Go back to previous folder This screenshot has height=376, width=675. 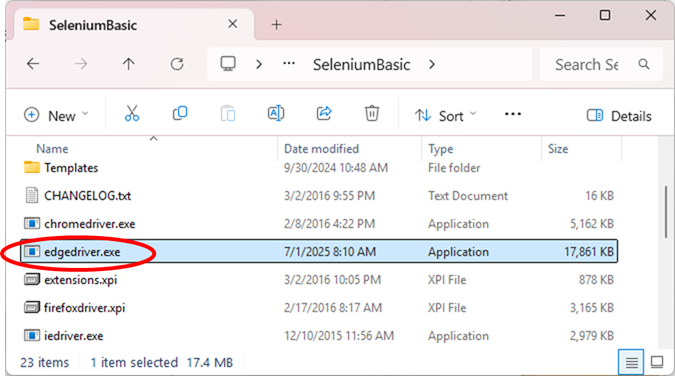(33, 64)
